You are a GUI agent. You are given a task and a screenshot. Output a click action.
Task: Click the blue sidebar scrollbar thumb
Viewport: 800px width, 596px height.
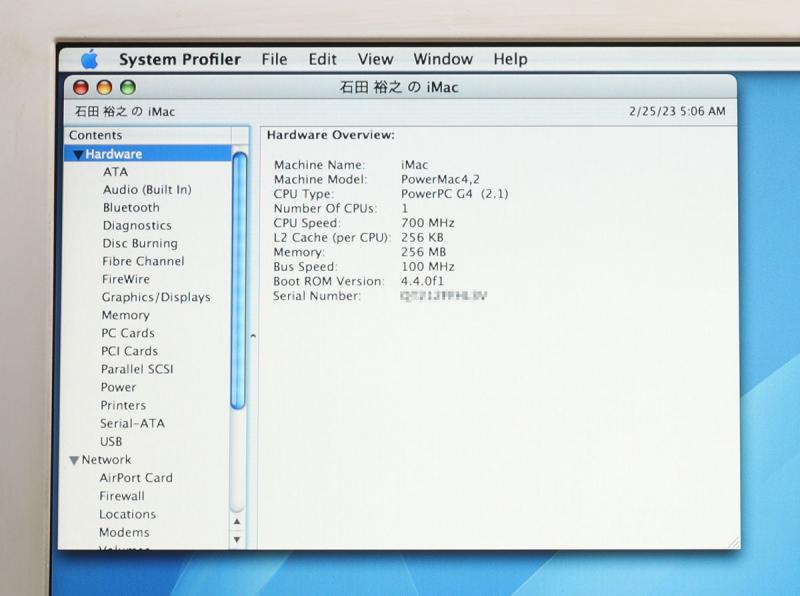click(x=238, y=280)
